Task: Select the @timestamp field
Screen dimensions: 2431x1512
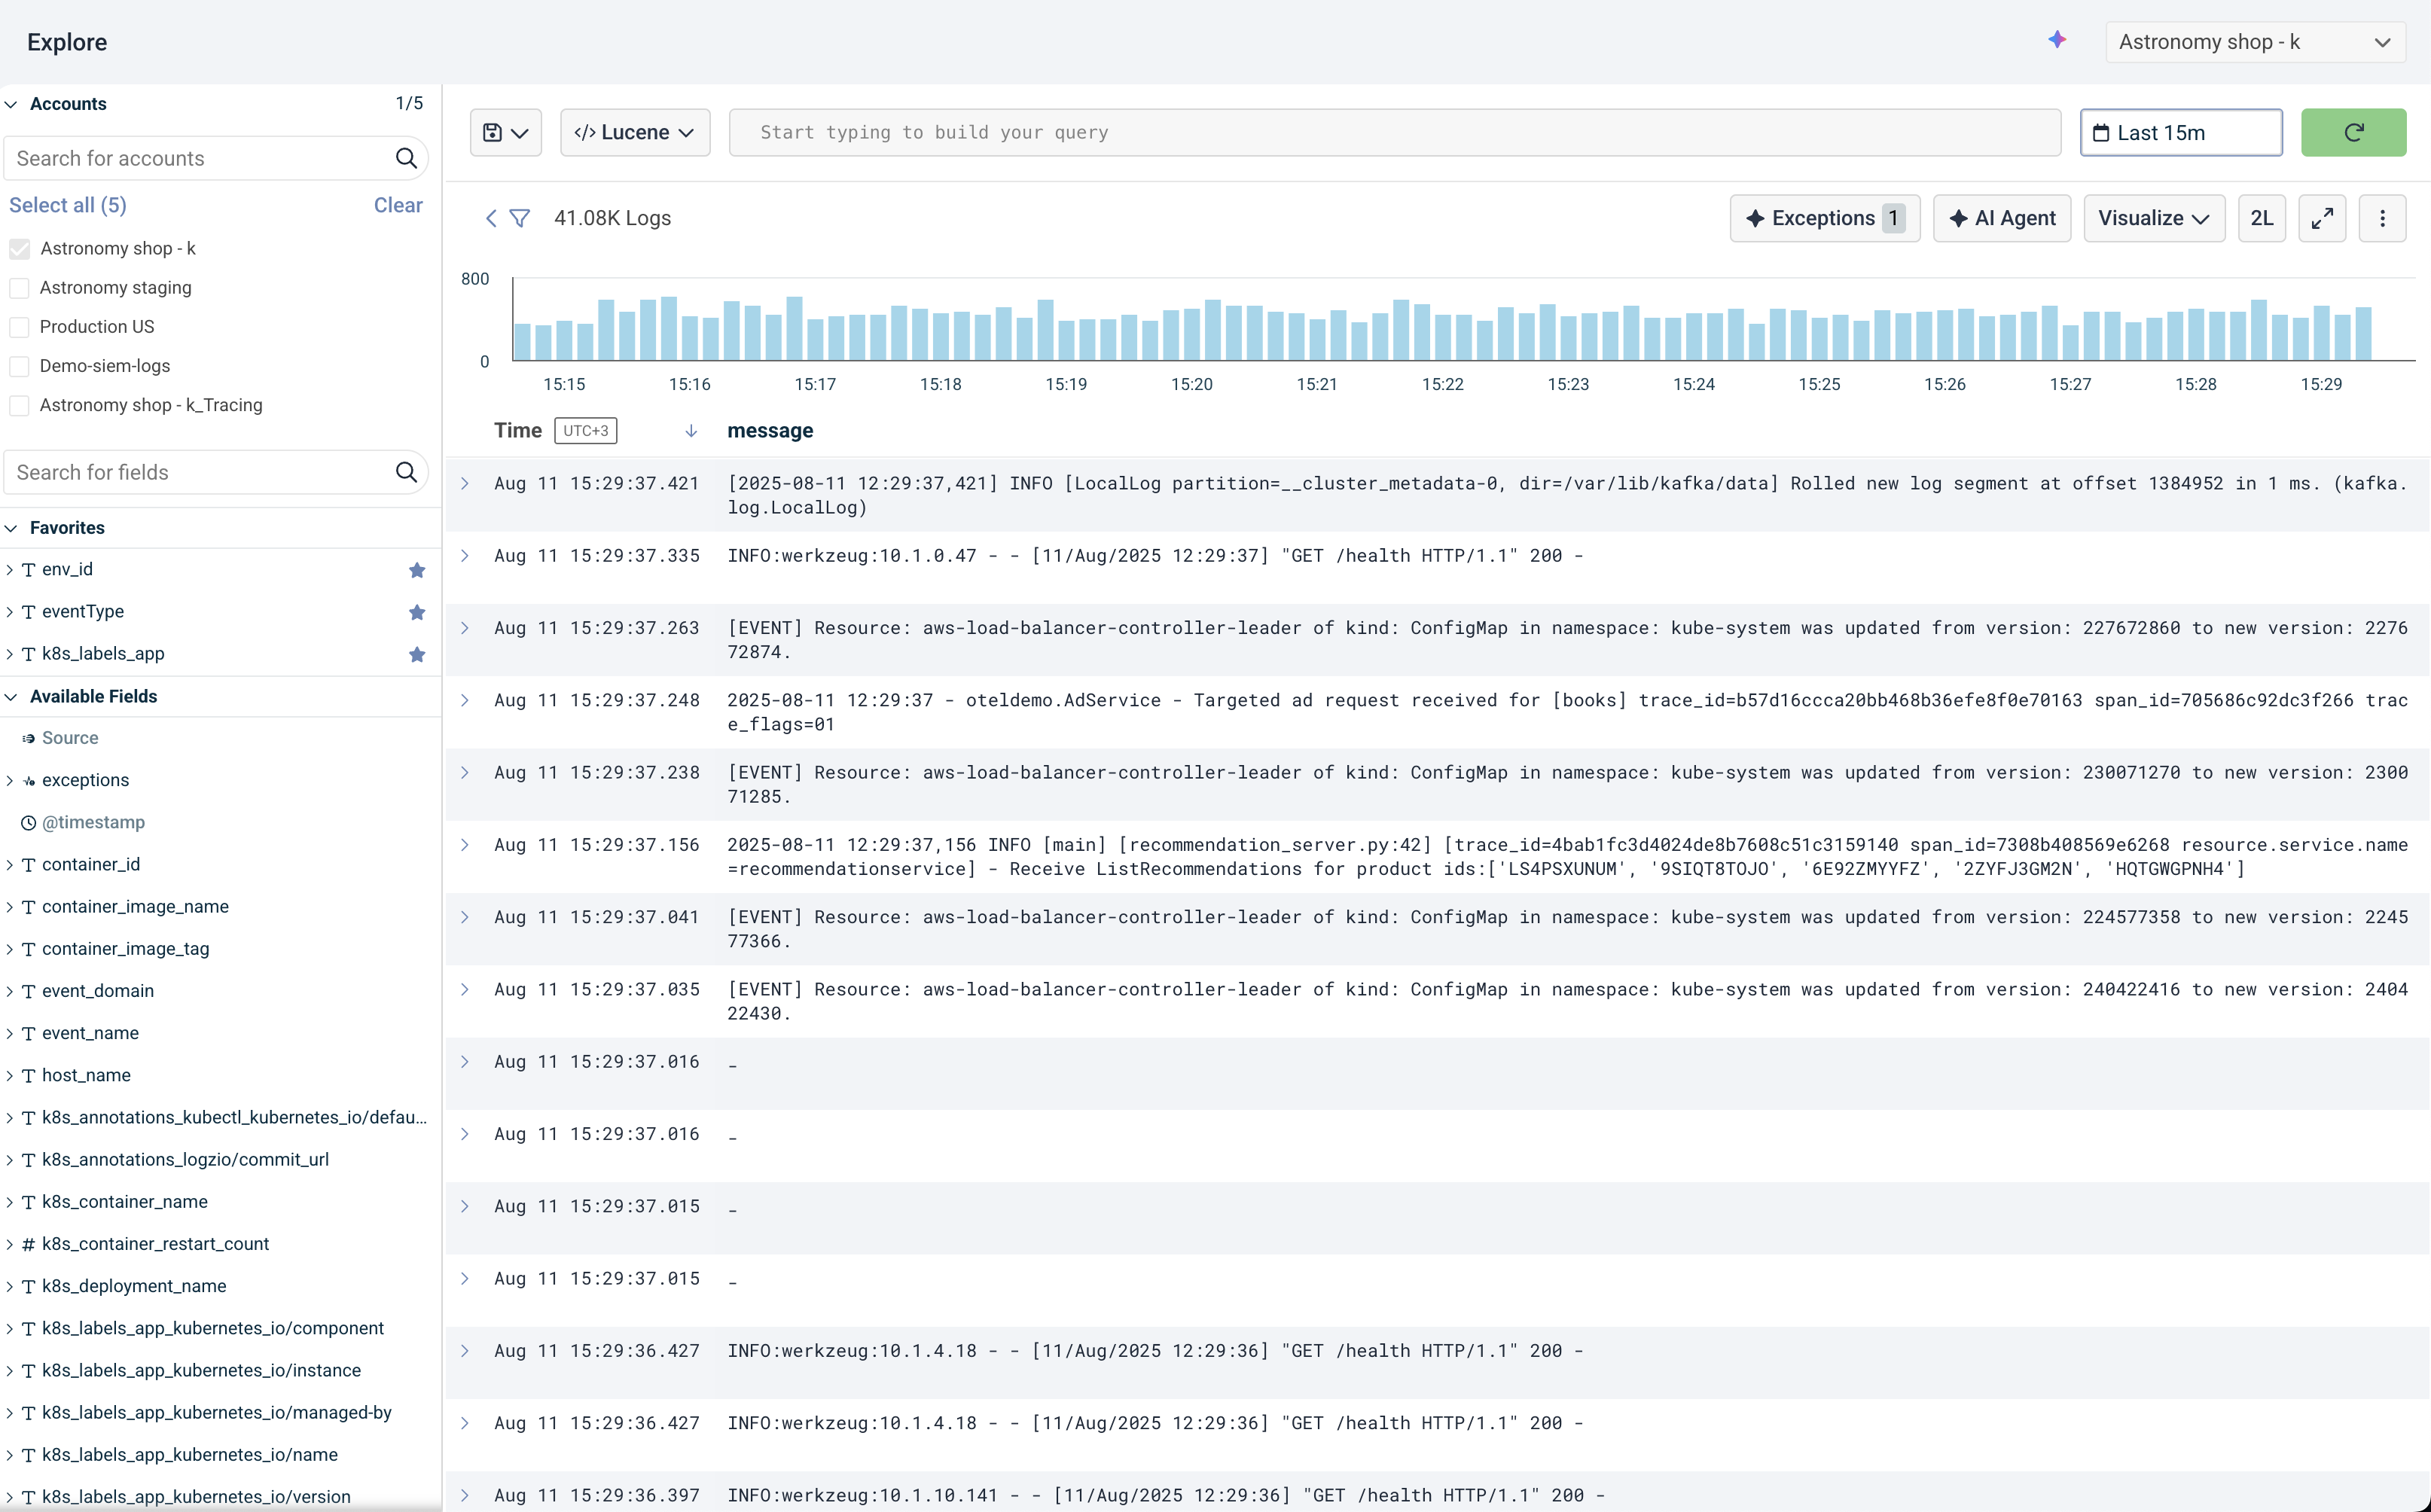Action: [93, 822]
